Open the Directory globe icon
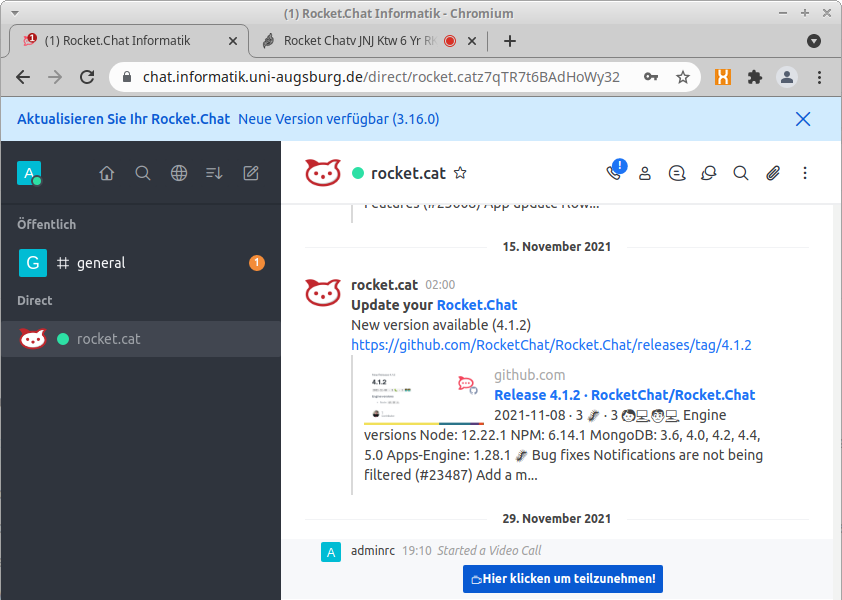 click(x=179, y=173)
